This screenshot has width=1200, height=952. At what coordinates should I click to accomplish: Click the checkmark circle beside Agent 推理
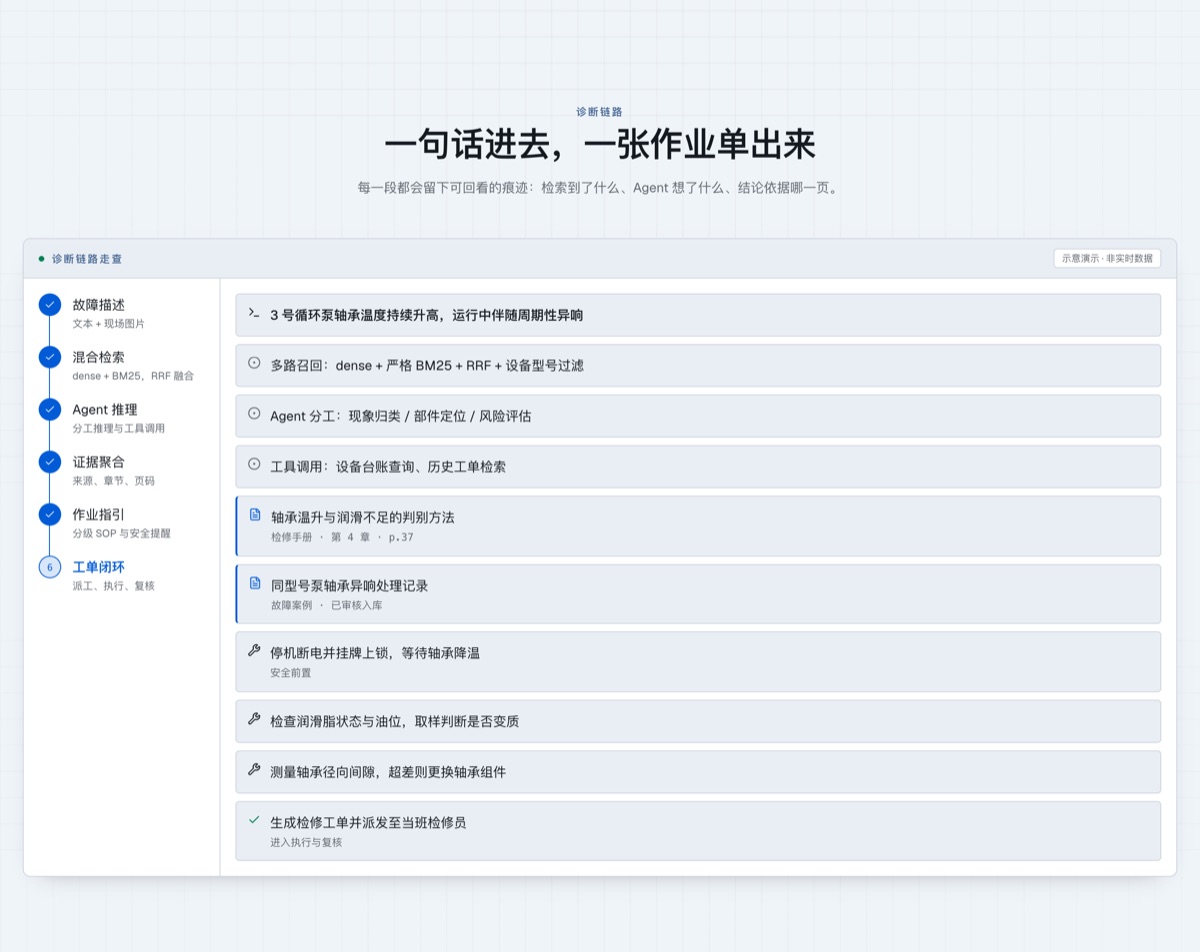[x=50, y=409]
